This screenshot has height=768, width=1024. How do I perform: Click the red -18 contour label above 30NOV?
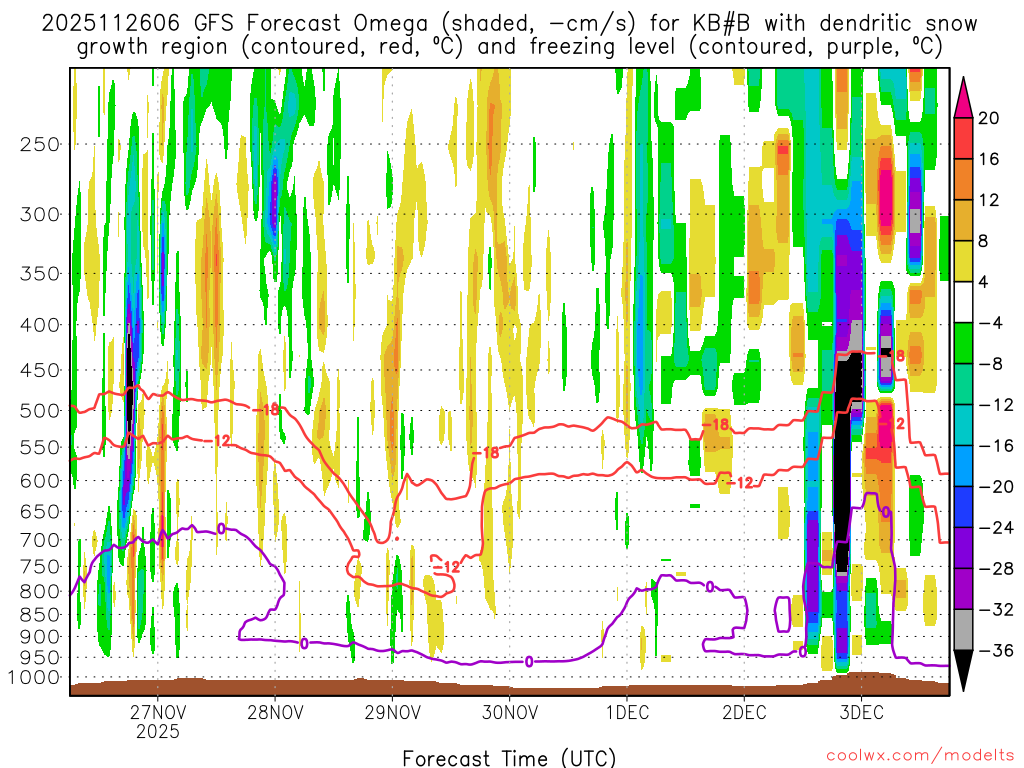(486, 453)
